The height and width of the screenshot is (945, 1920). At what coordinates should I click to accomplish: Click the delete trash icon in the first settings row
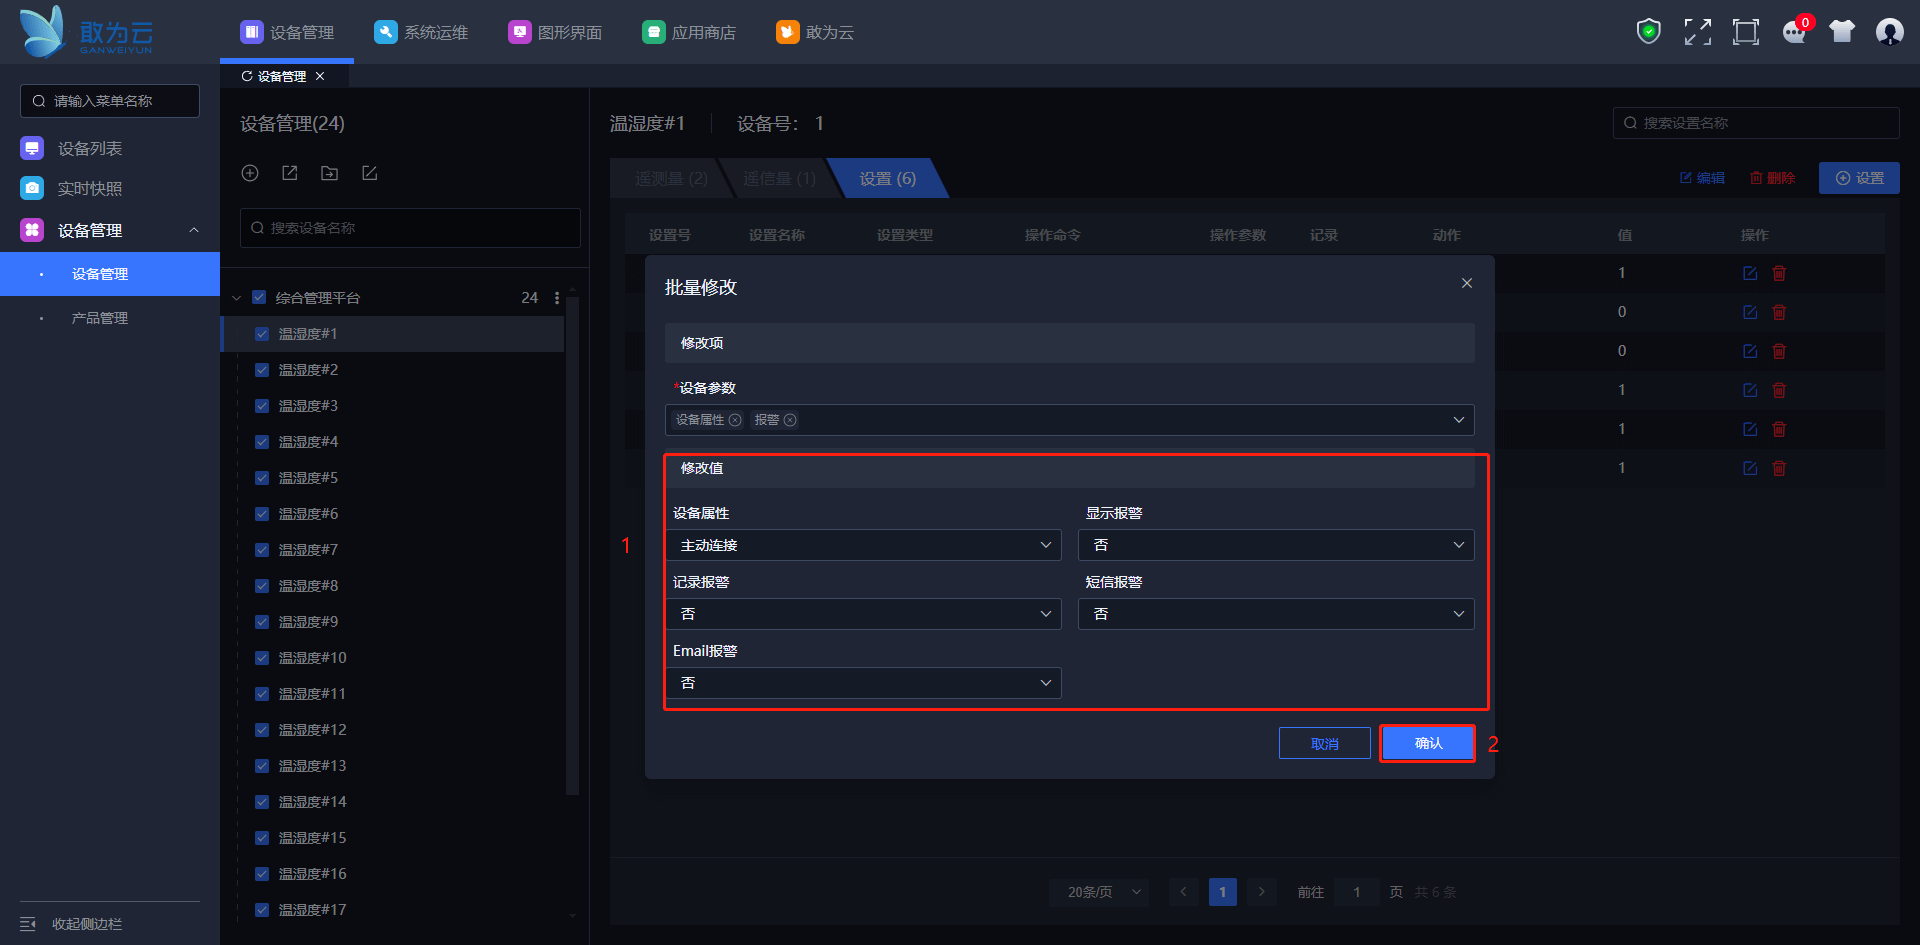pyautogui.click(x=1779, y=273)
